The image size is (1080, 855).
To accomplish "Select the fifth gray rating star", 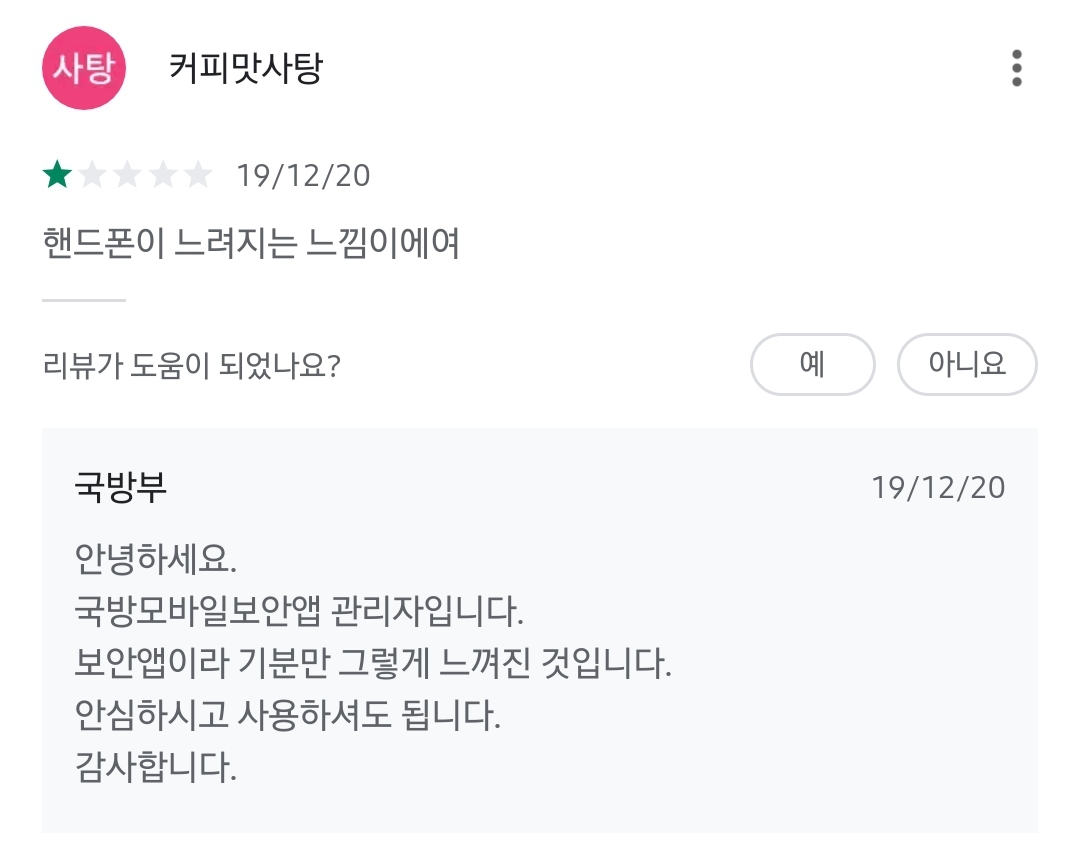I will pyautogui.click(x=198, y=174).
